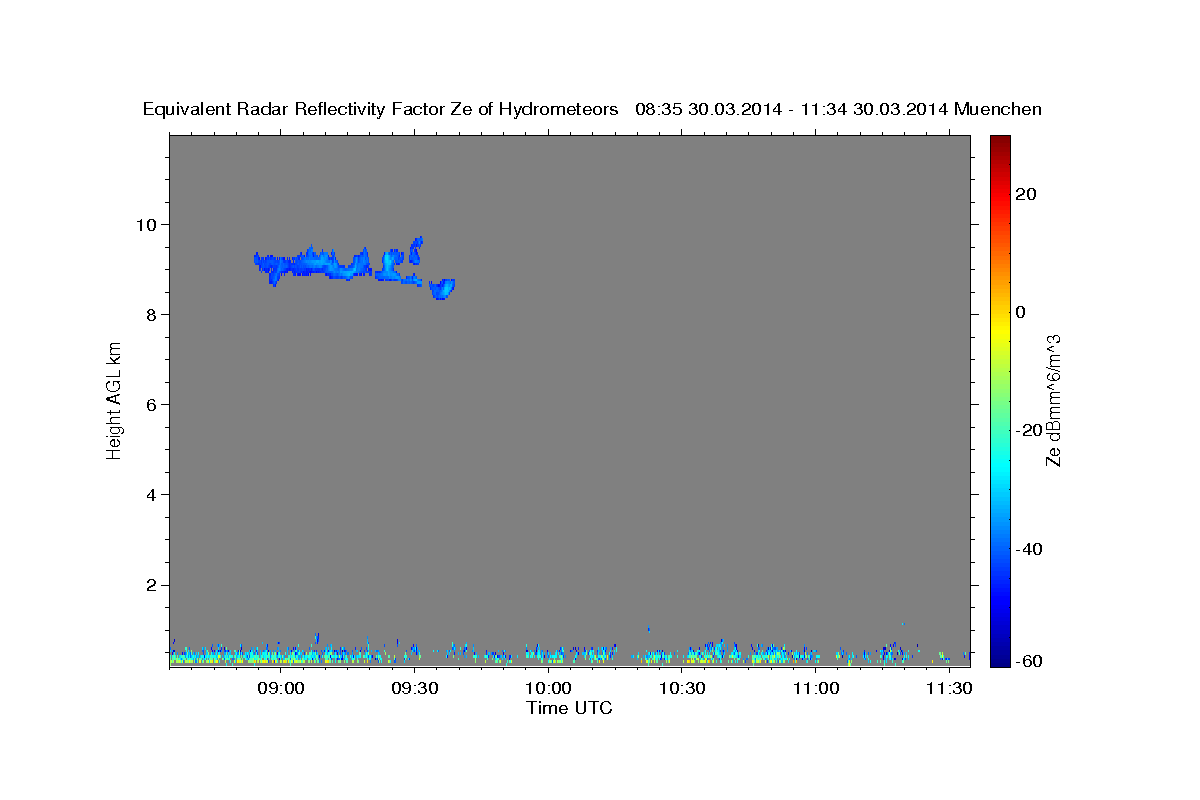Click the '11:30' time tick label

click(x=950, y=689)
